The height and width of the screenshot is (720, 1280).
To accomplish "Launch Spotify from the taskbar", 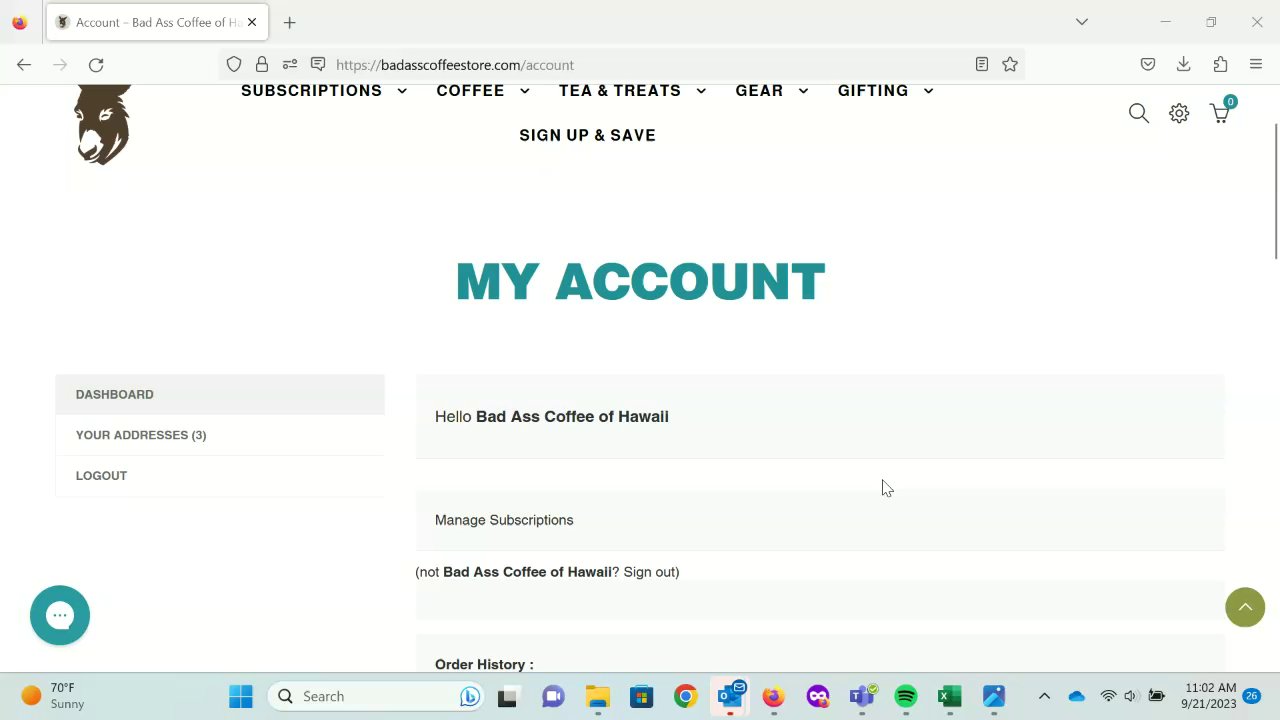I will 906,696.
